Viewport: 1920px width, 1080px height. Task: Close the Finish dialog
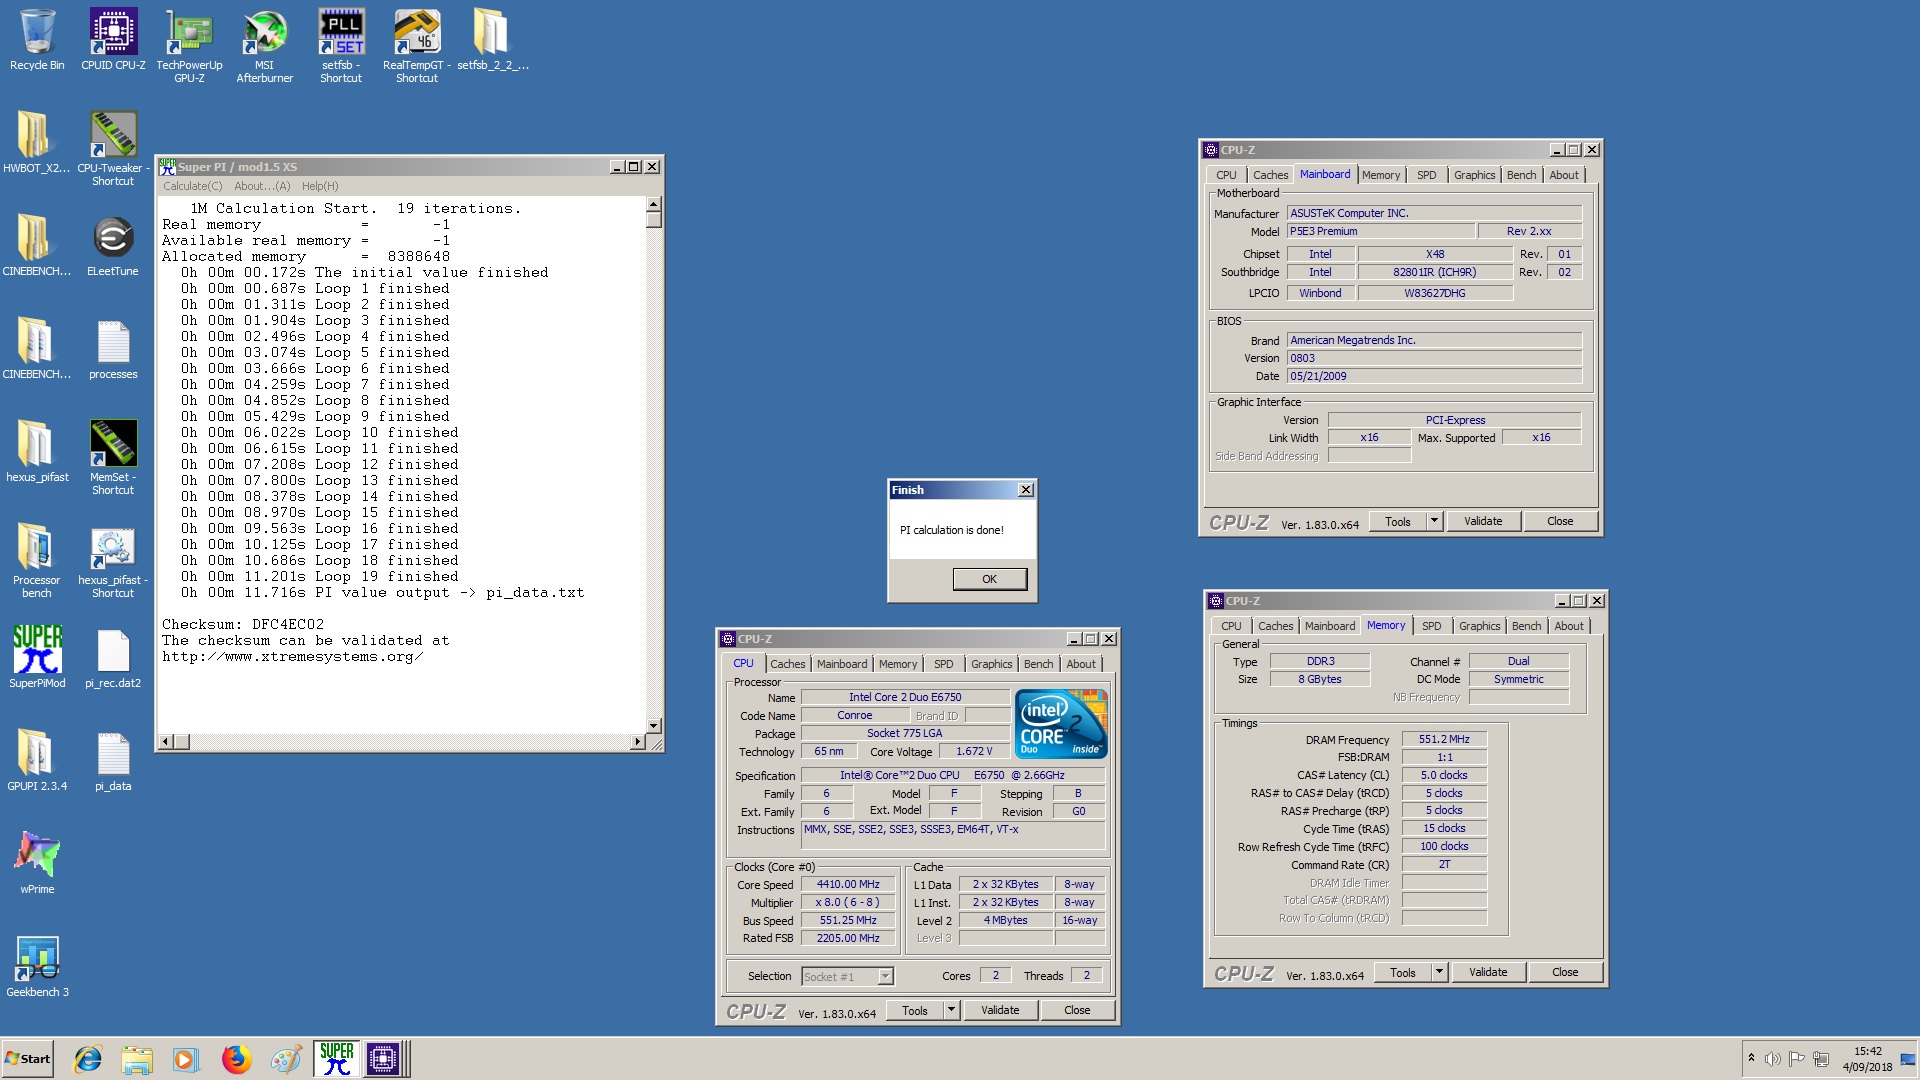pyautogui.click(x=1025, y=490)
